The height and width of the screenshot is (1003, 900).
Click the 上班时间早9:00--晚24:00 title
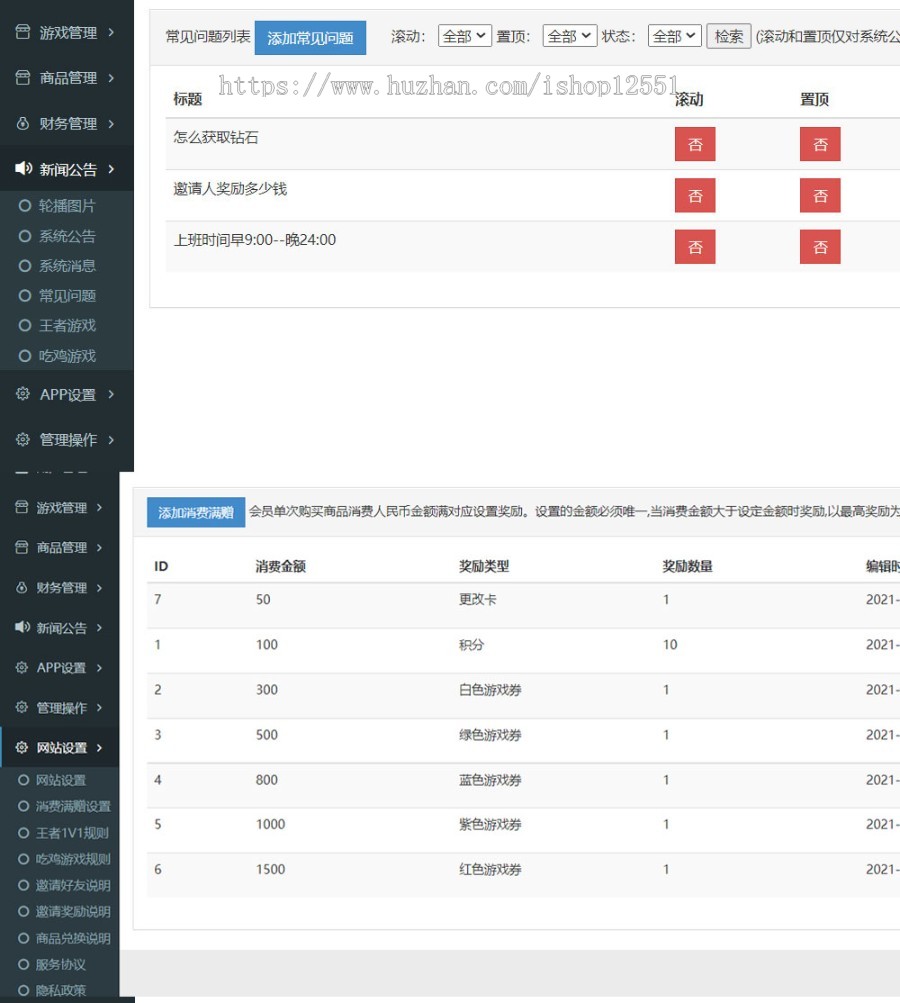(x=255, y=240)
